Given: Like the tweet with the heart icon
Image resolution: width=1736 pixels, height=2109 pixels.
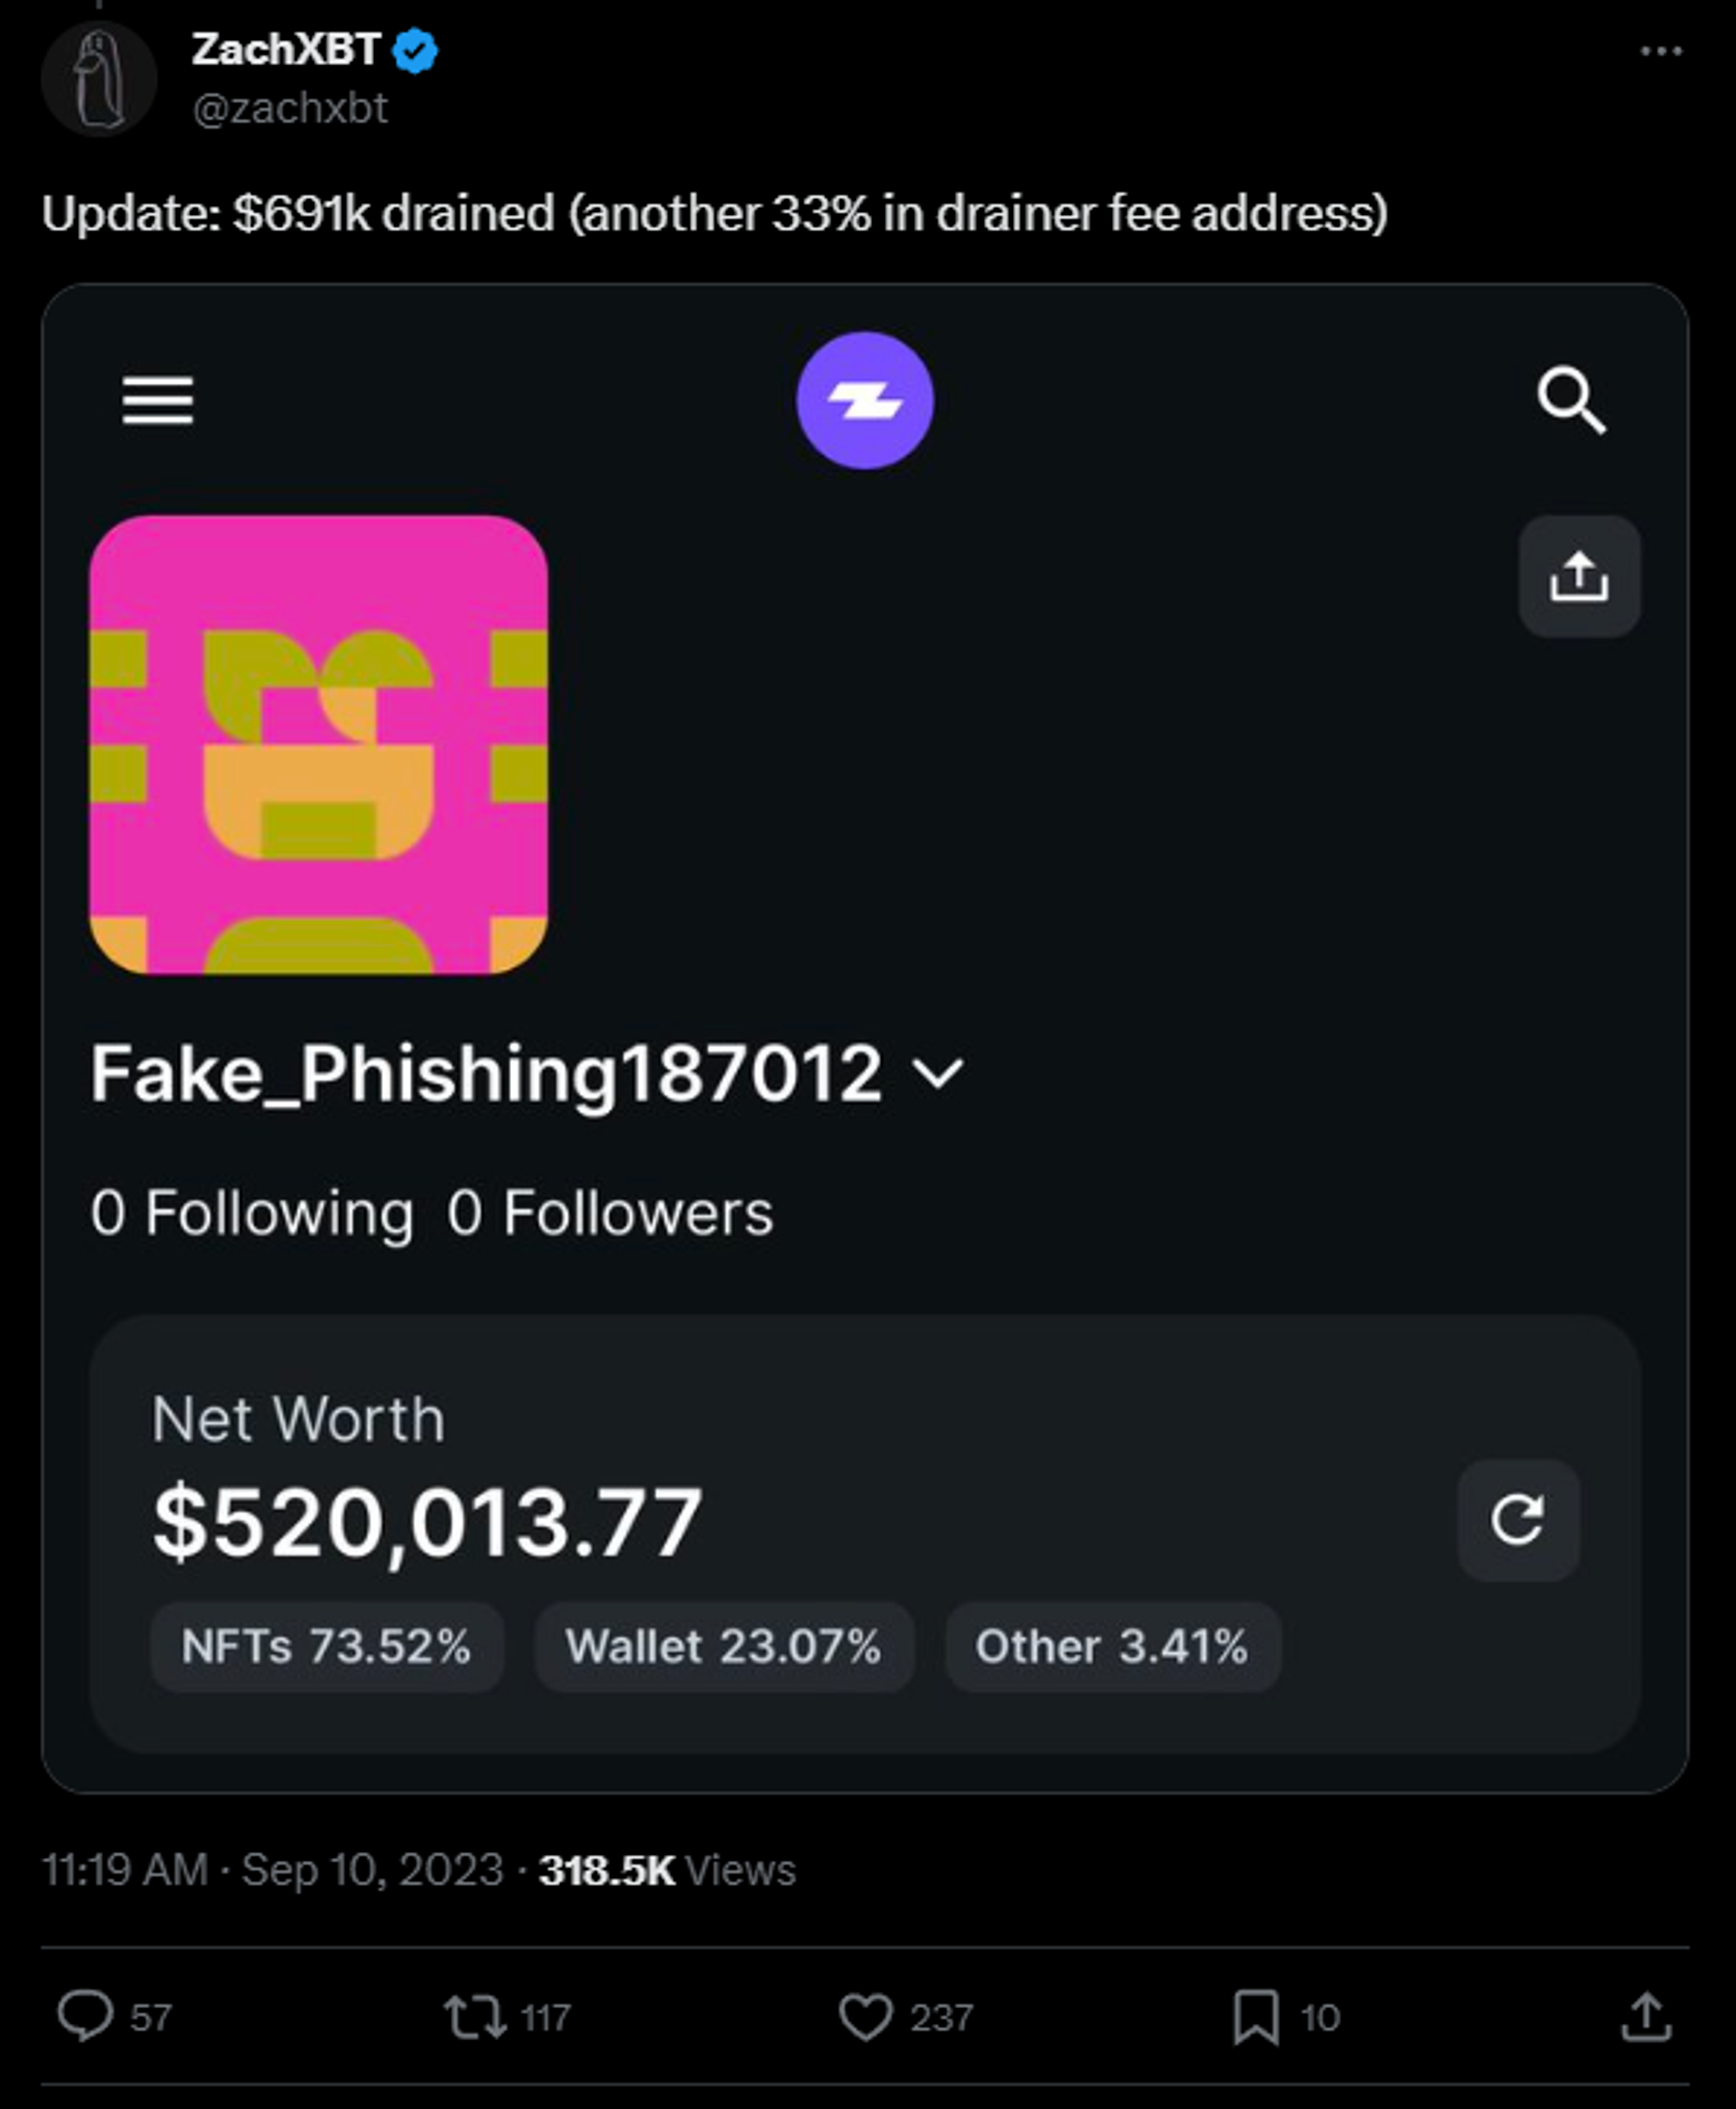Looking at the screenshot, I should [865, 2016].
